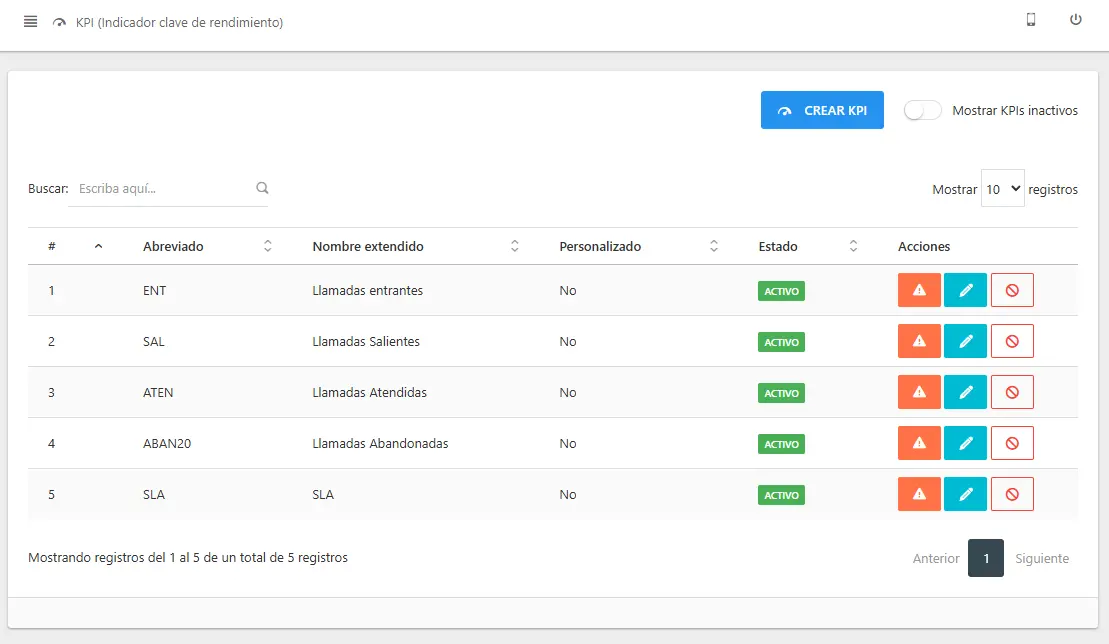The height and width of the screenshot is (644, 1109).
Task: Deactivate the SAL KPI with ban icon
Action: tap(1012, 341)
